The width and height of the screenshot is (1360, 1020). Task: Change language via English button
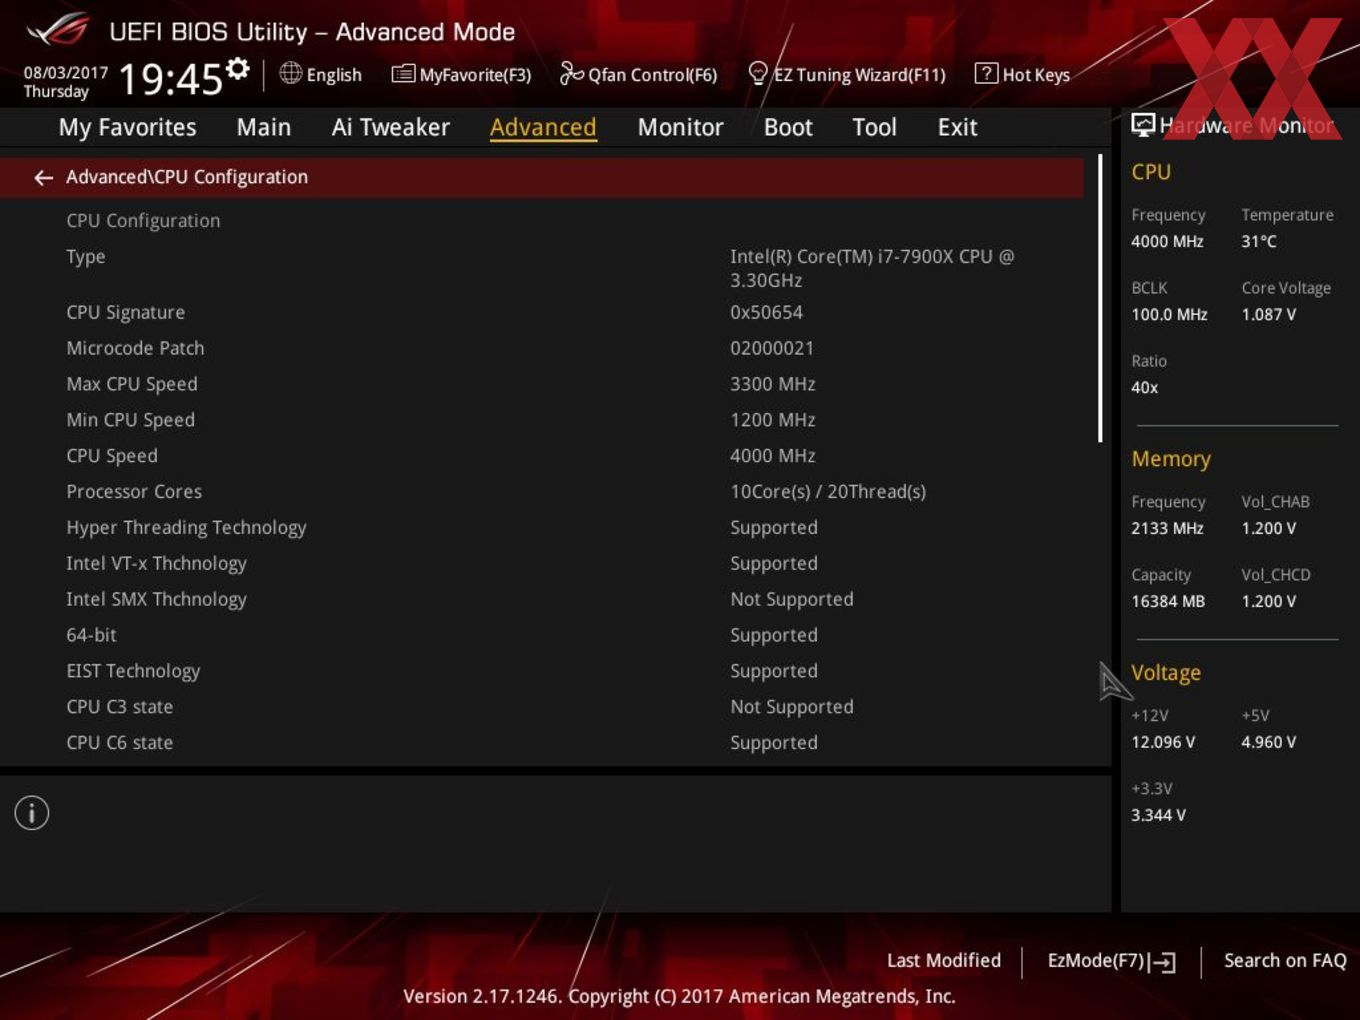[x=320, y=74]
